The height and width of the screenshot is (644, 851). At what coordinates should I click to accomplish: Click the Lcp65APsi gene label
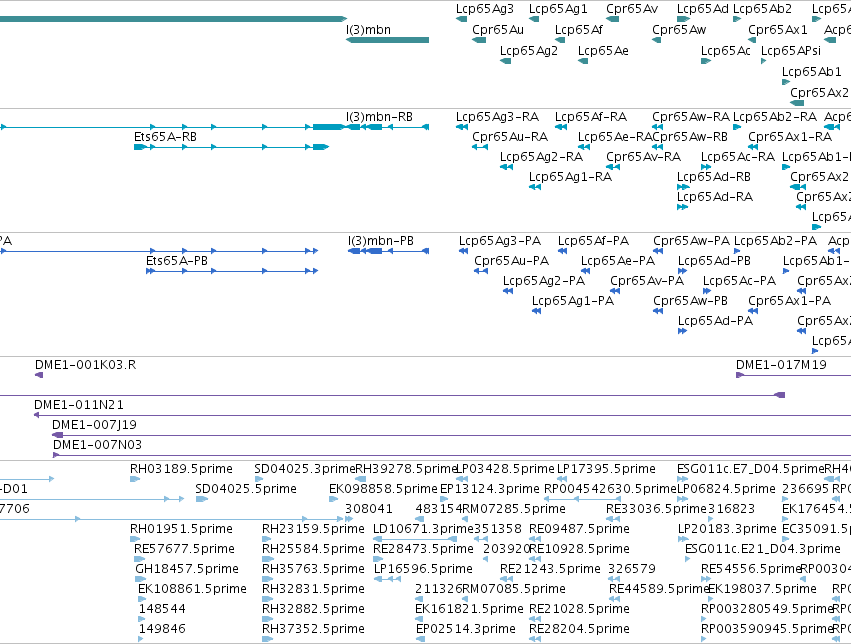(x=791, y=50)
